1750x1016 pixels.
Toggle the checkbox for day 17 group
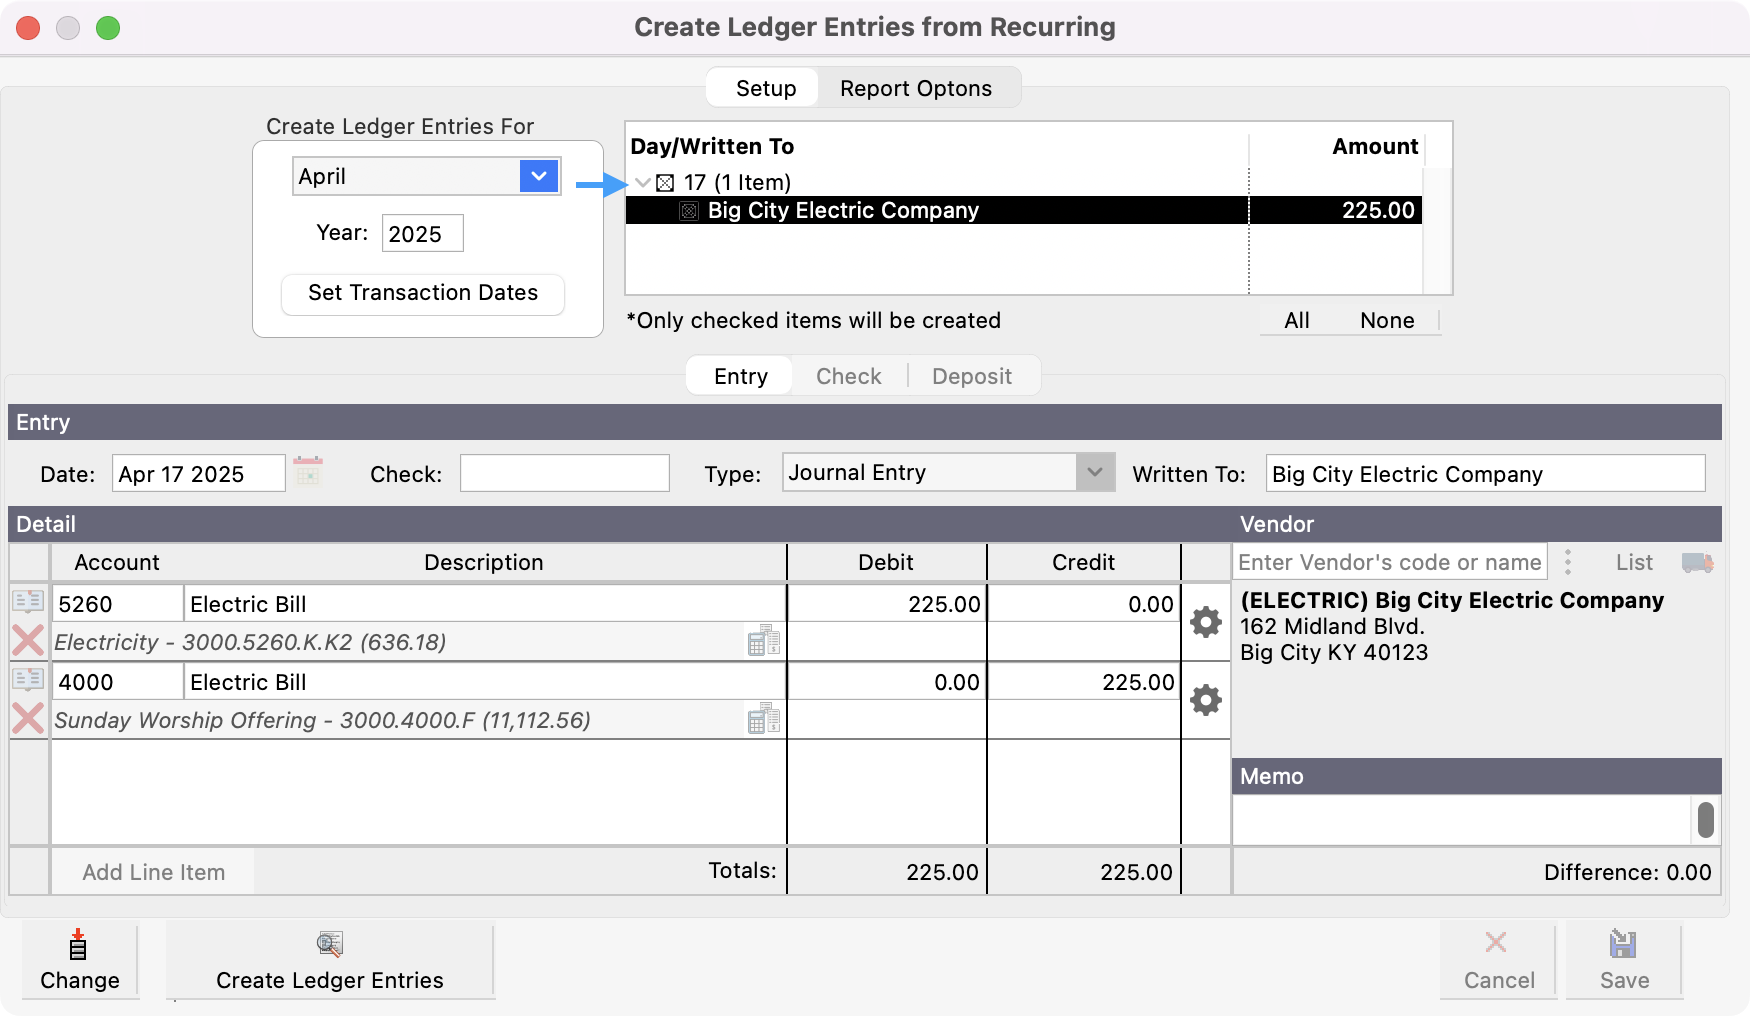(x=665, y=183)
